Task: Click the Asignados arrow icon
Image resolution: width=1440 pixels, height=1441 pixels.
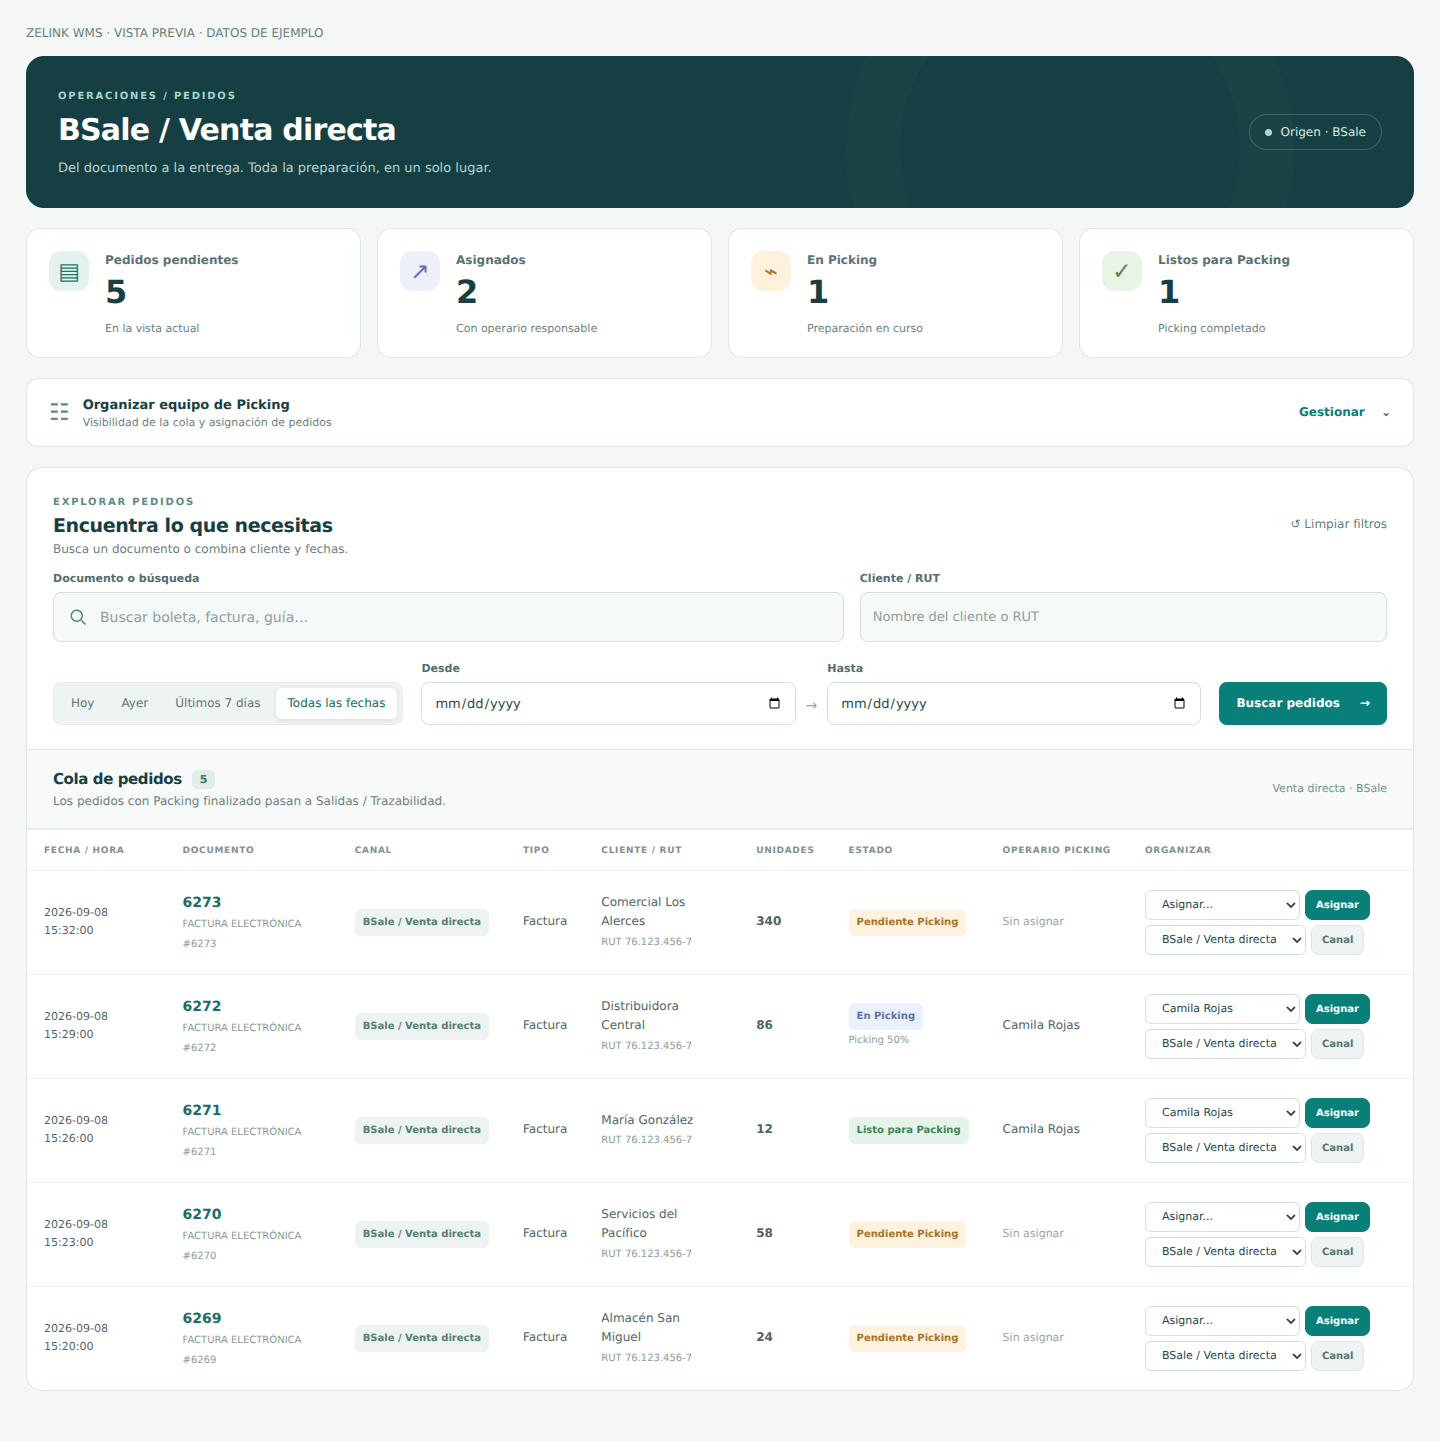Action: coord(420,271)
